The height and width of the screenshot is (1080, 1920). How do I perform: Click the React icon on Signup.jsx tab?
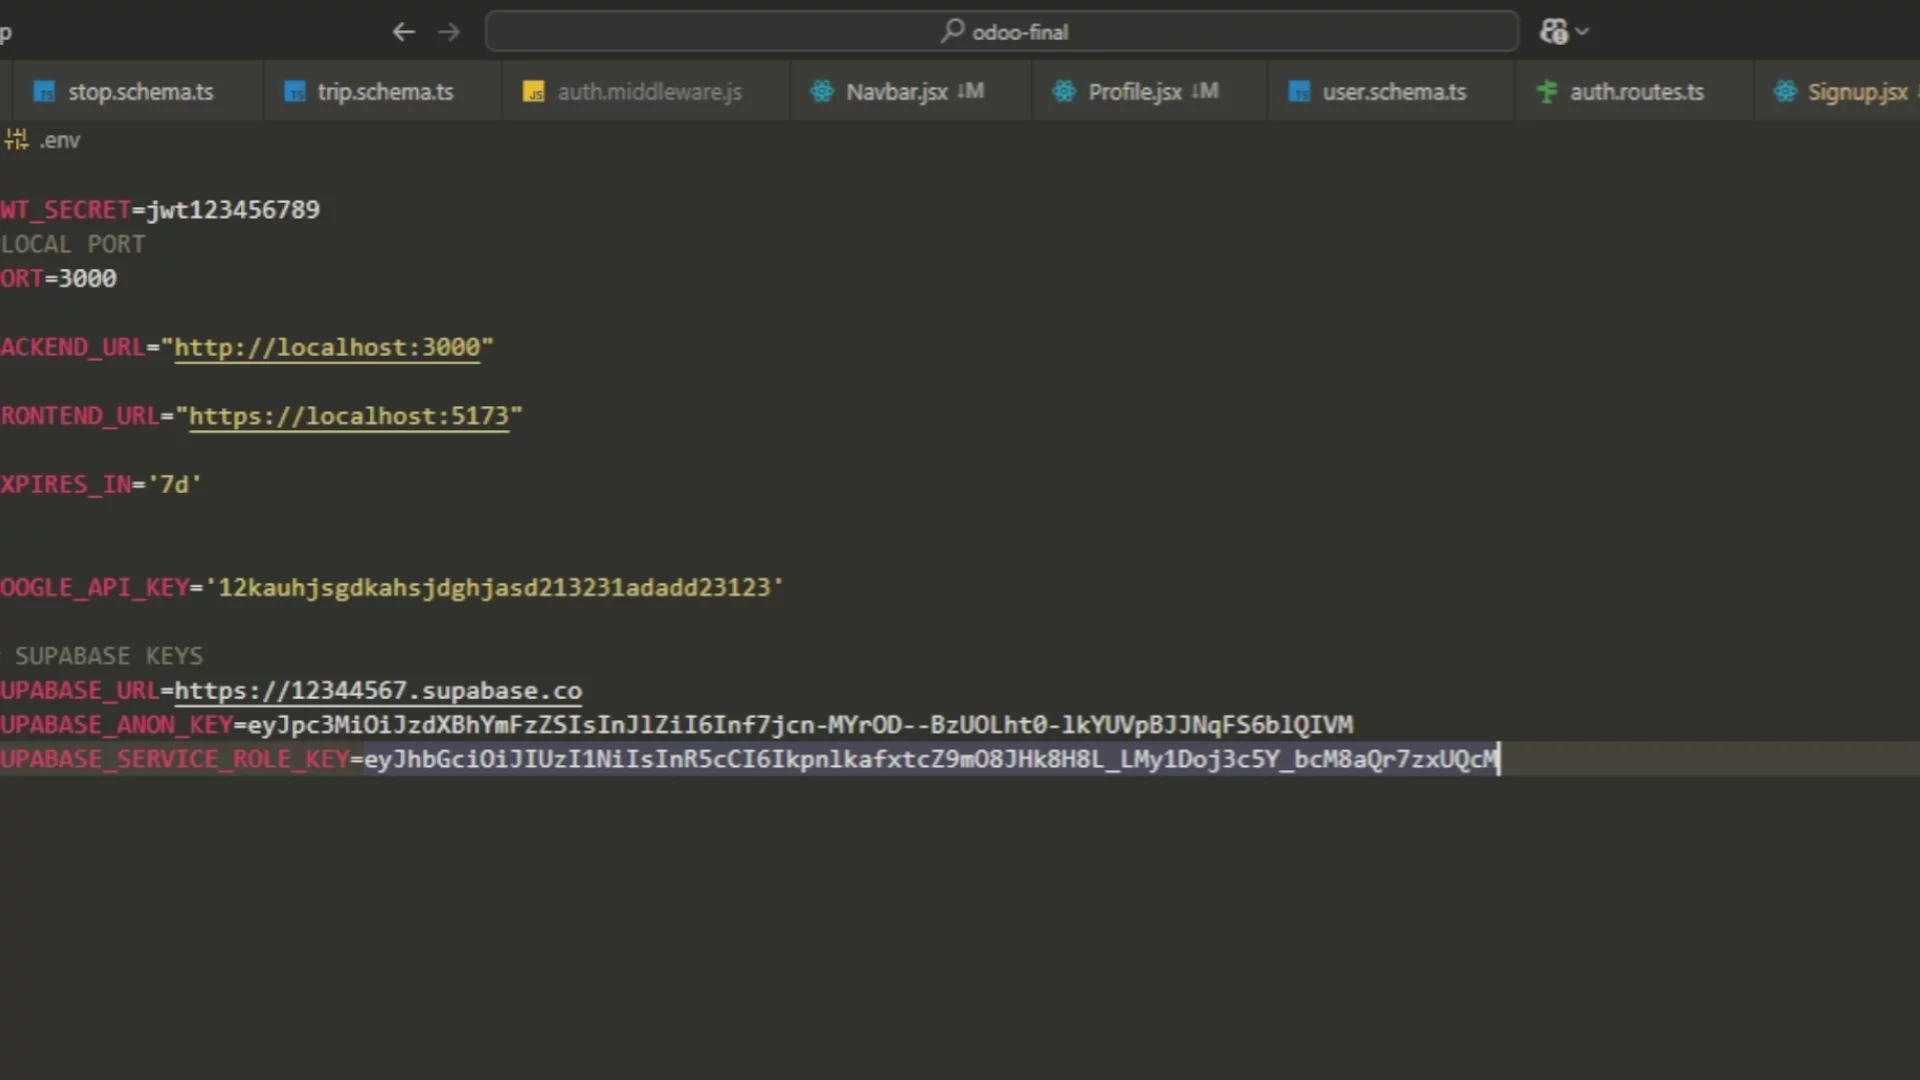1787,91
